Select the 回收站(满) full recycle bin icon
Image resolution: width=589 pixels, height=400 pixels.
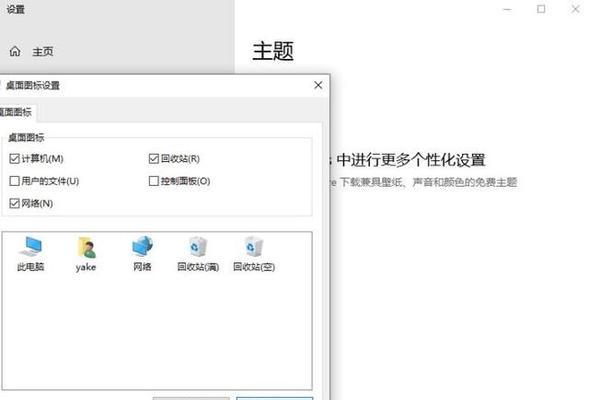click(198, 253)
